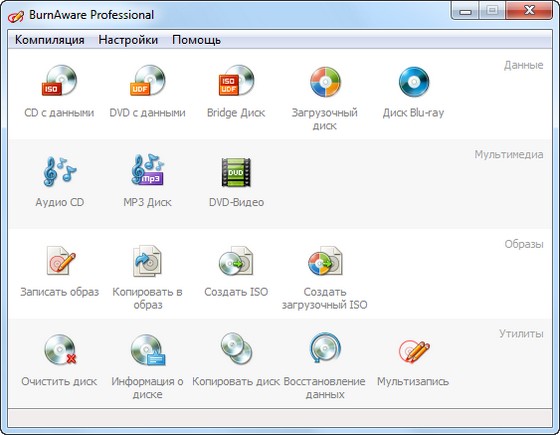Click the 'Копировать в образ' label

click(148, 299)
